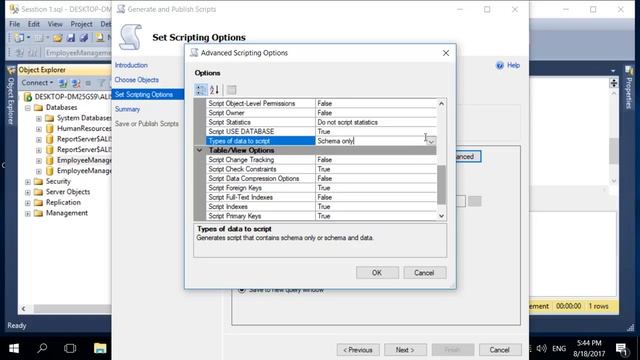
Task: Click the options grid scroll-down arrow
Action: pos(441,216)
